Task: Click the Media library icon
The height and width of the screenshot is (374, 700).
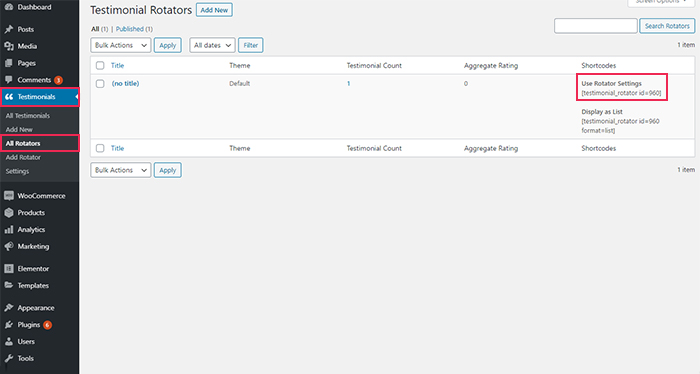Action: [x=8, y=46]
